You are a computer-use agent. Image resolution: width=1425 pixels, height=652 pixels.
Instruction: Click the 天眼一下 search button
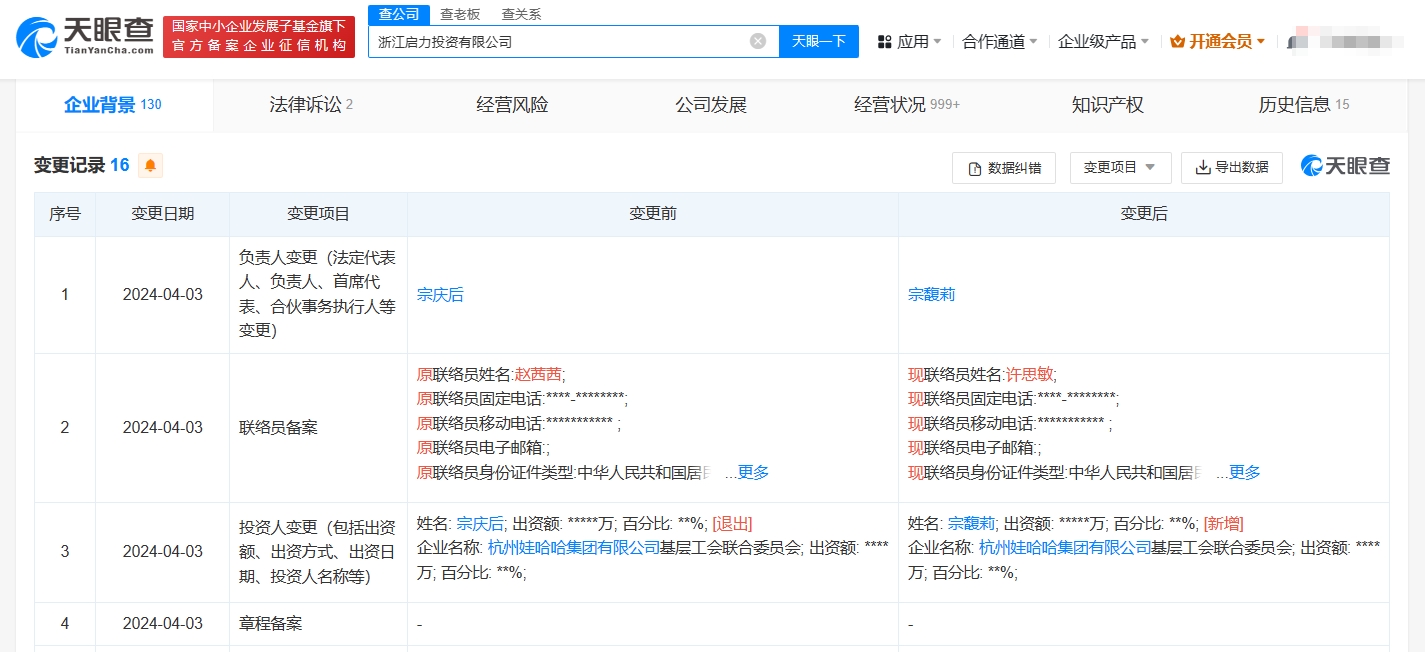pyautogui.click(x=819, y=41)
